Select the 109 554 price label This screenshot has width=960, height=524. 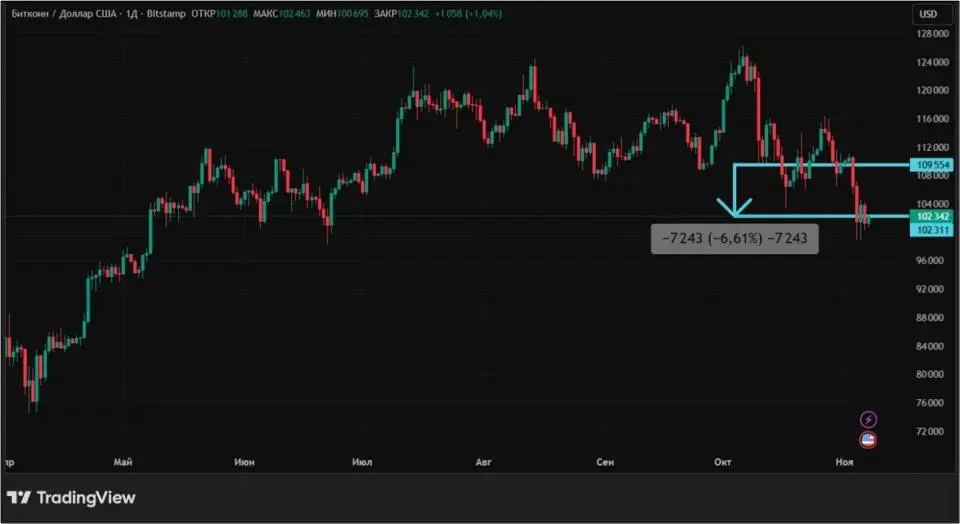pyautogui.click(x=931, y=164)
